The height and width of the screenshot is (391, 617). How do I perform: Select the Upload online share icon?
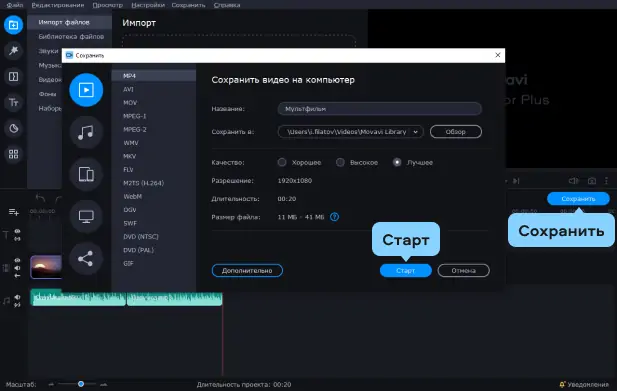point(86,258)
